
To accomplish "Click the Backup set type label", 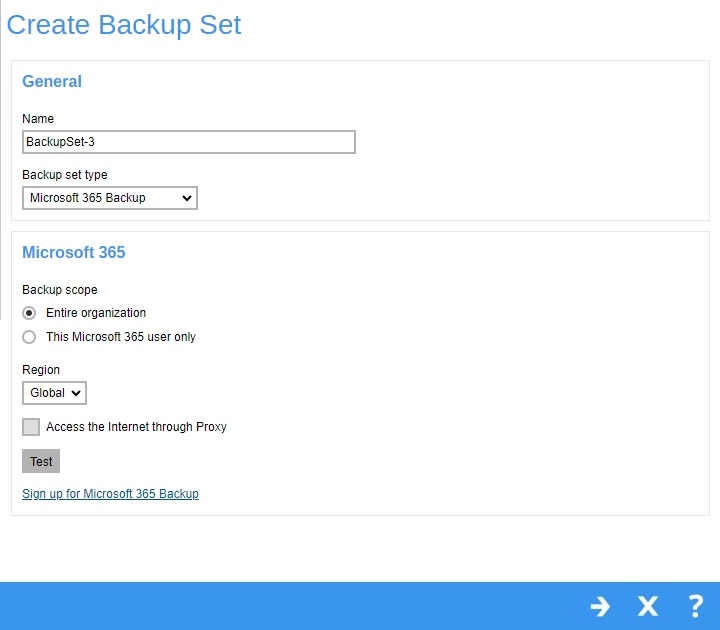I will [x=65, y=174].
